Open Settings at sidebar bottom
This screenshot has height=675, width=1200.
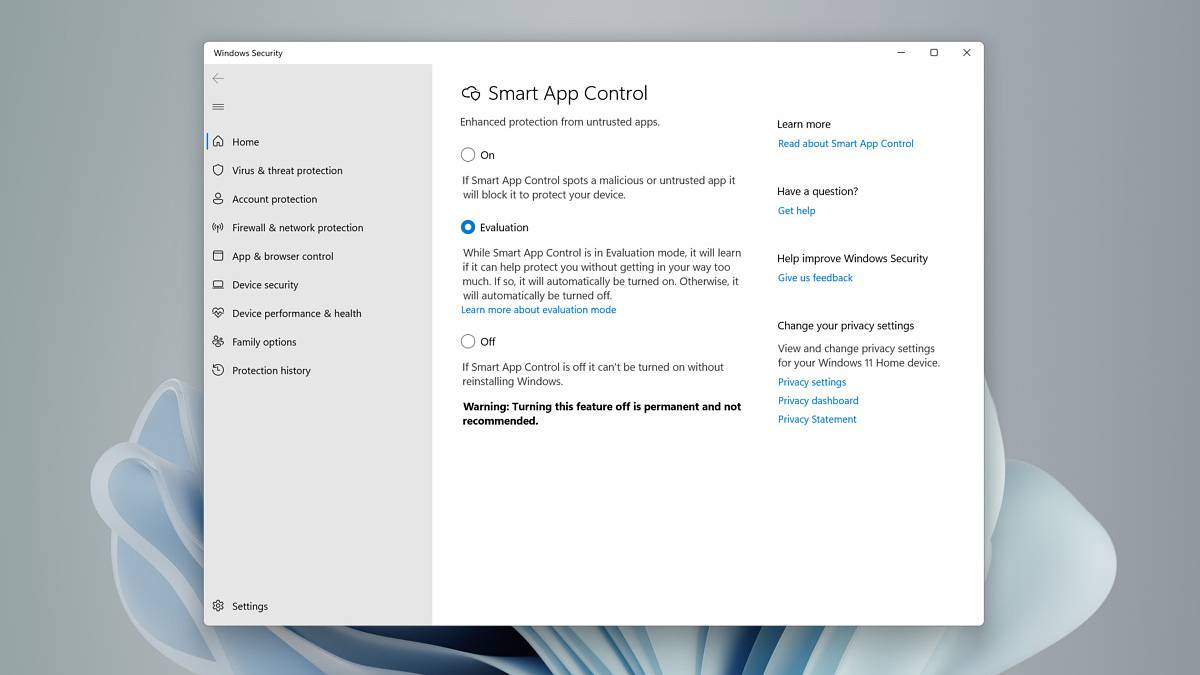(x=318, y=606)
